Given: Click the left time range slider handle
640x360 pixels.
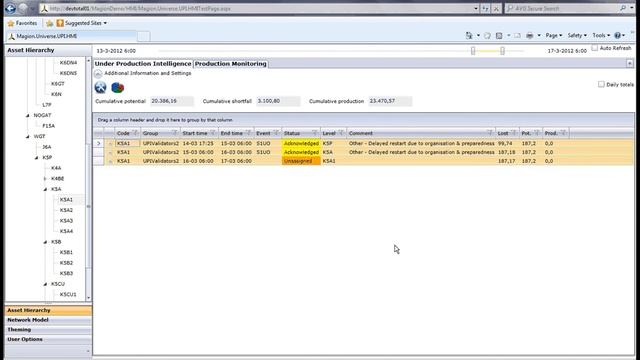Looking at the screenshot, I should click(x=473, y=51).
